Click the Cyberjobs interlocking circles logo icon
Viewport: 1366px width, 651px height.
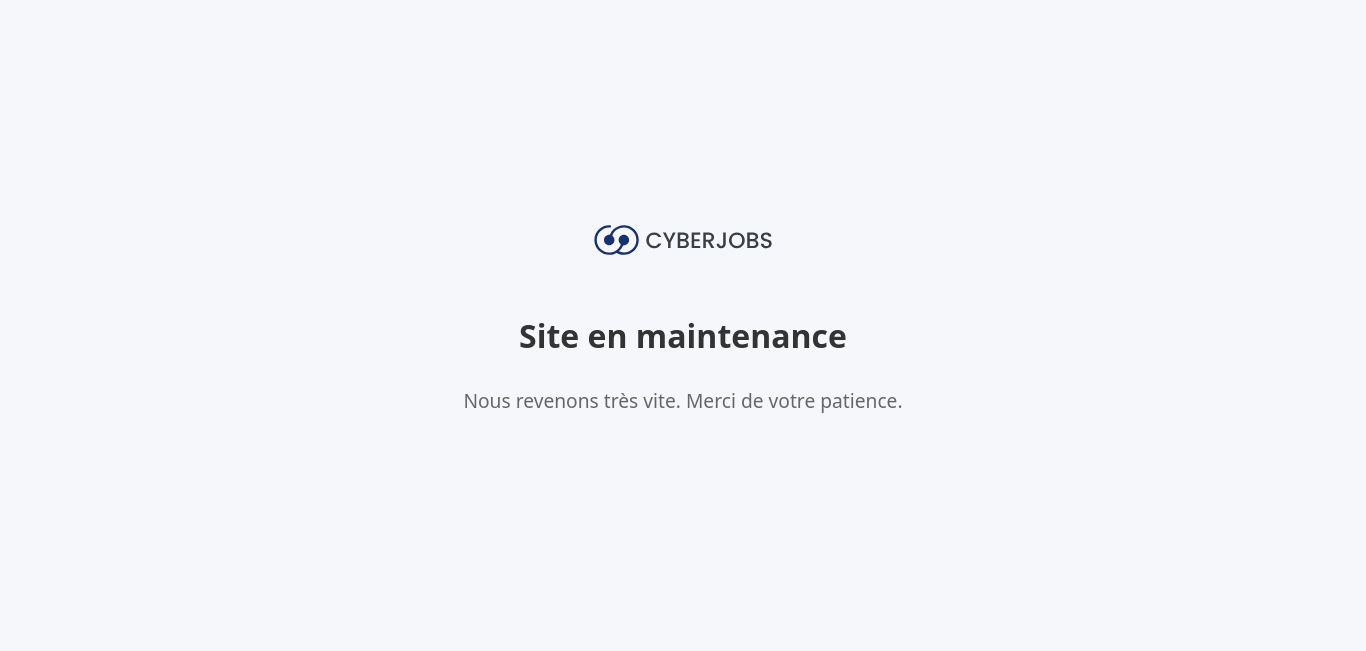click(x=616, y=240)
